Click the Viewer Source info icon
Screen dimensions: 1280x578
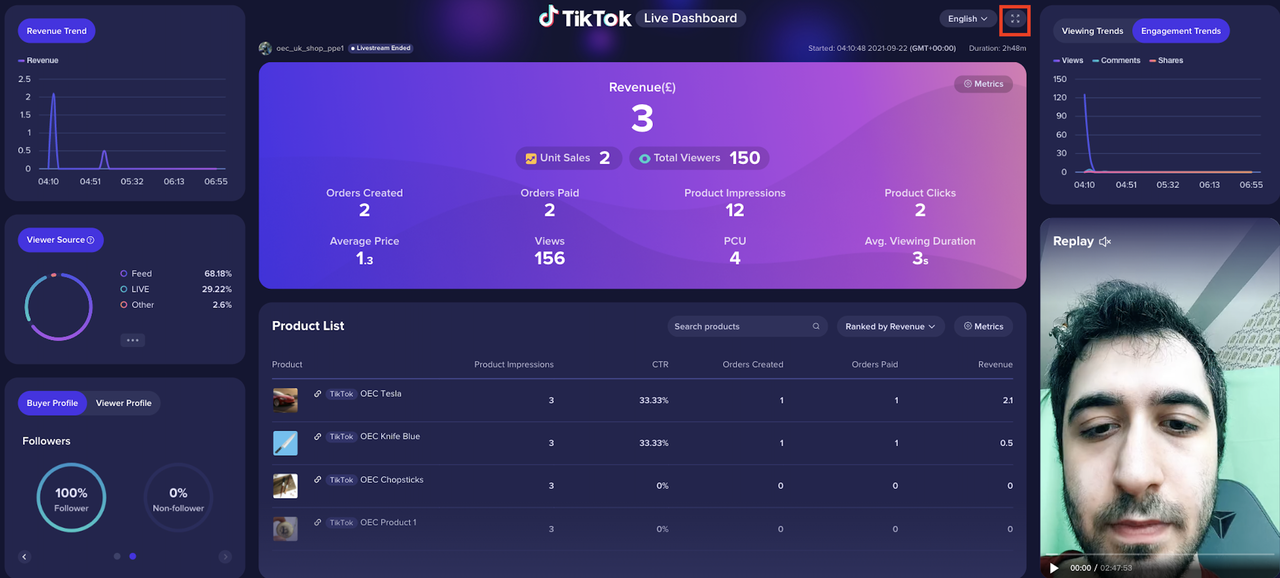[x=91, y=240]
